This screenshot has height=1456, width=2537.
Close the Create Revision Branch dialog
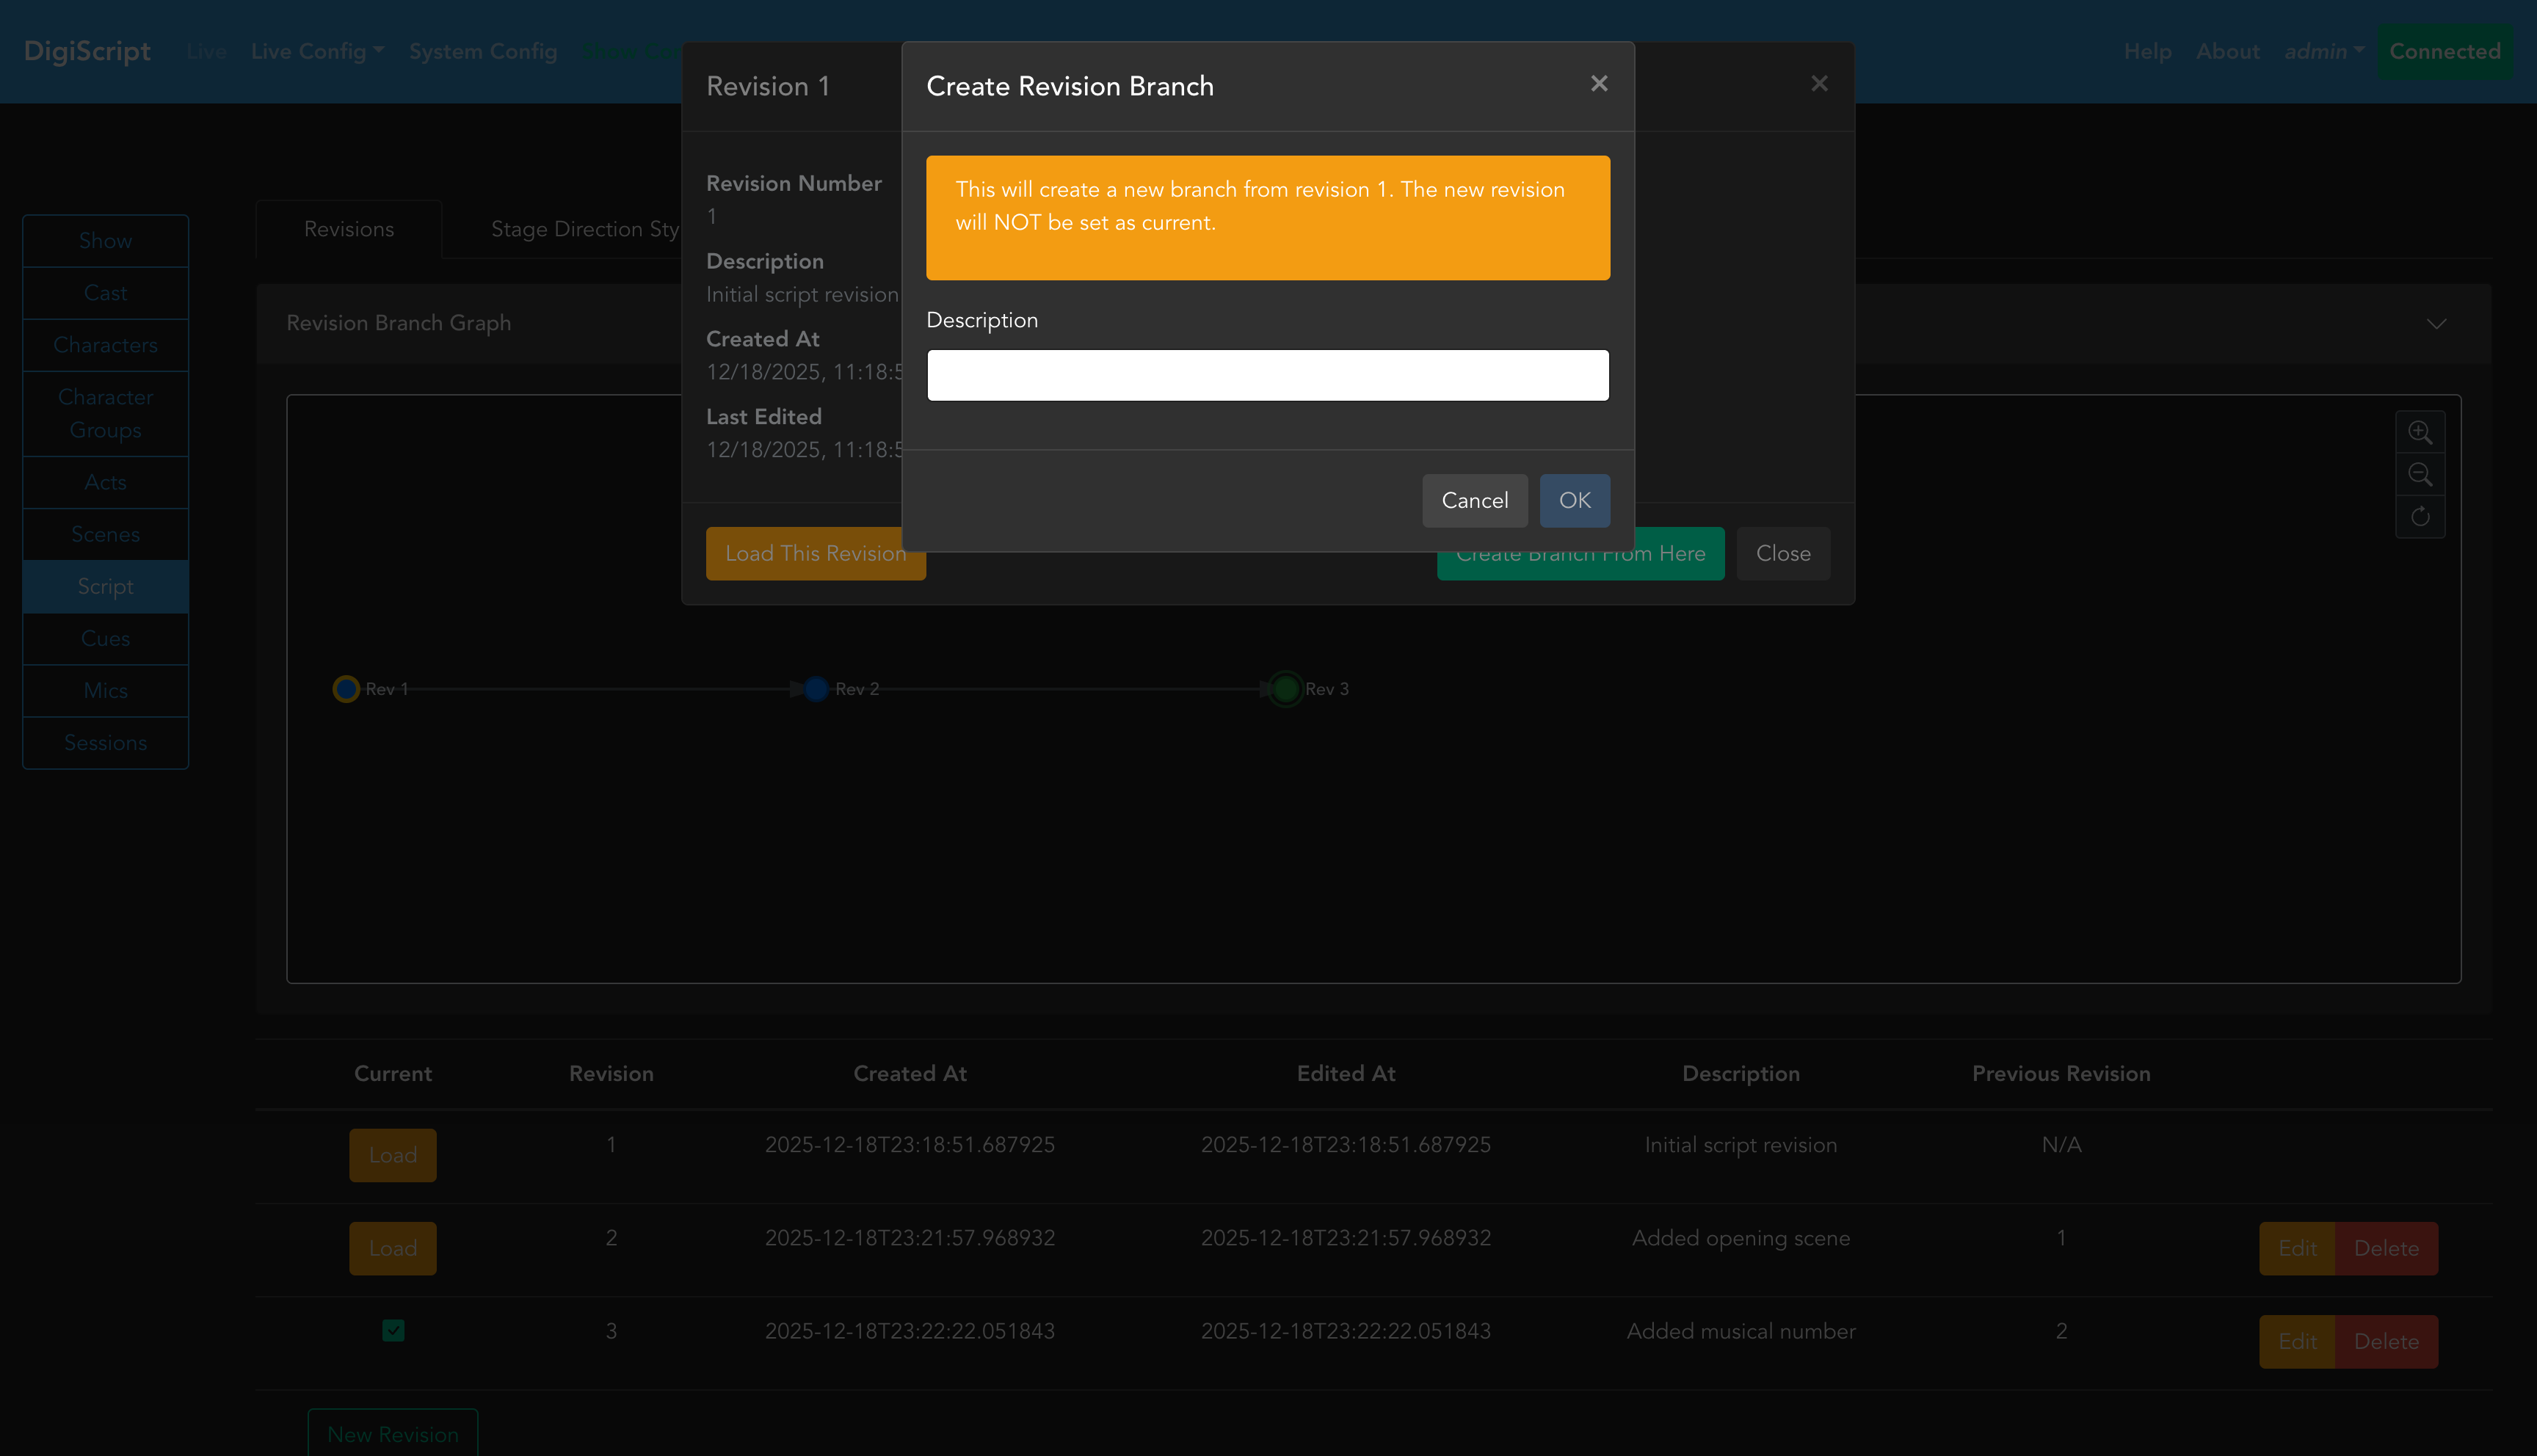(1598, 84)
